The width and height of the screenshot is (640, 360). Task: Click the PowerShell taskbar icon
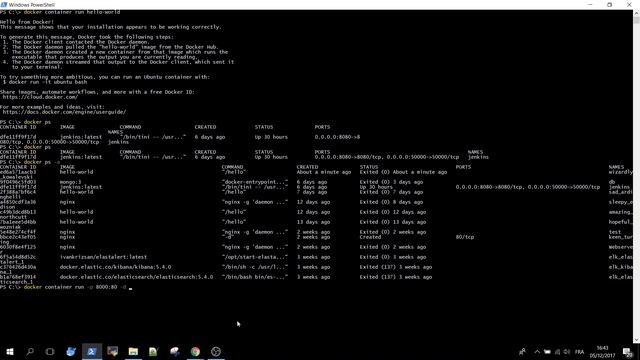point(91,351)
